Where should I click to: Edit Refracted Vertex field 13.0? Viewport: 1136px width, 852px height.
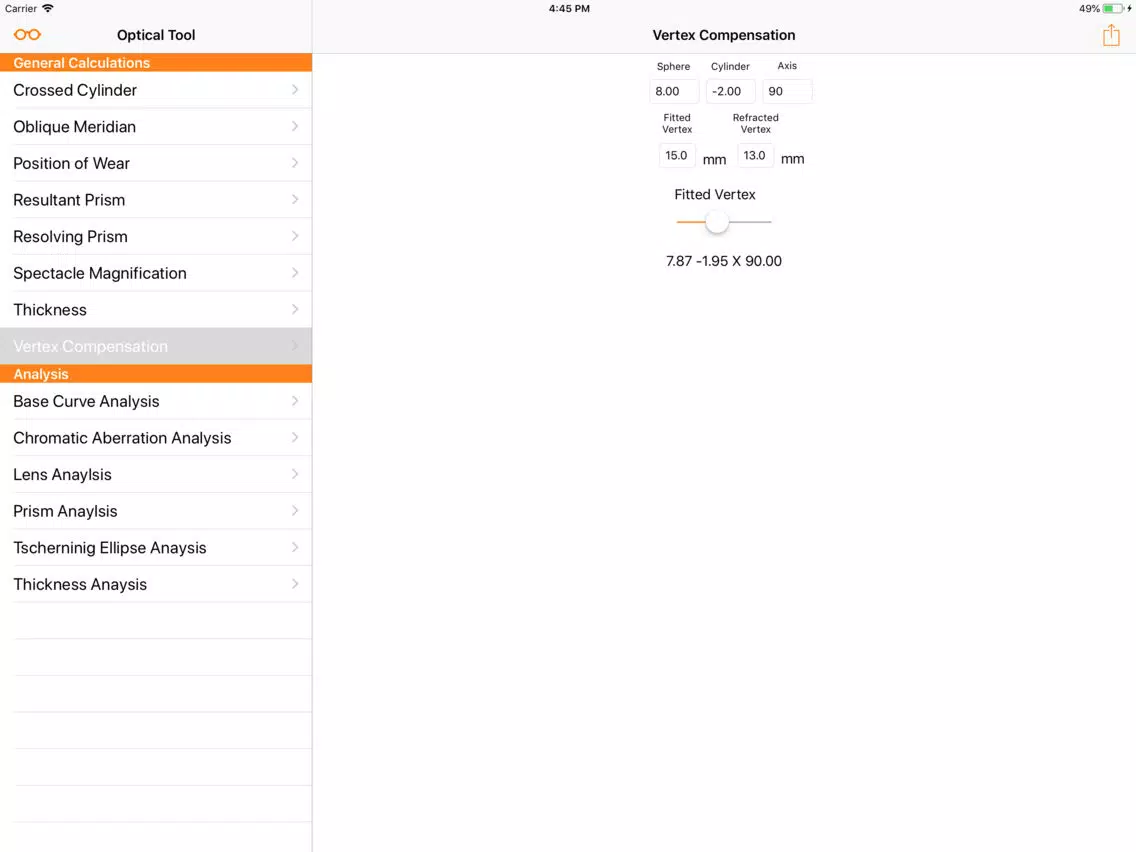coord(755,156)
